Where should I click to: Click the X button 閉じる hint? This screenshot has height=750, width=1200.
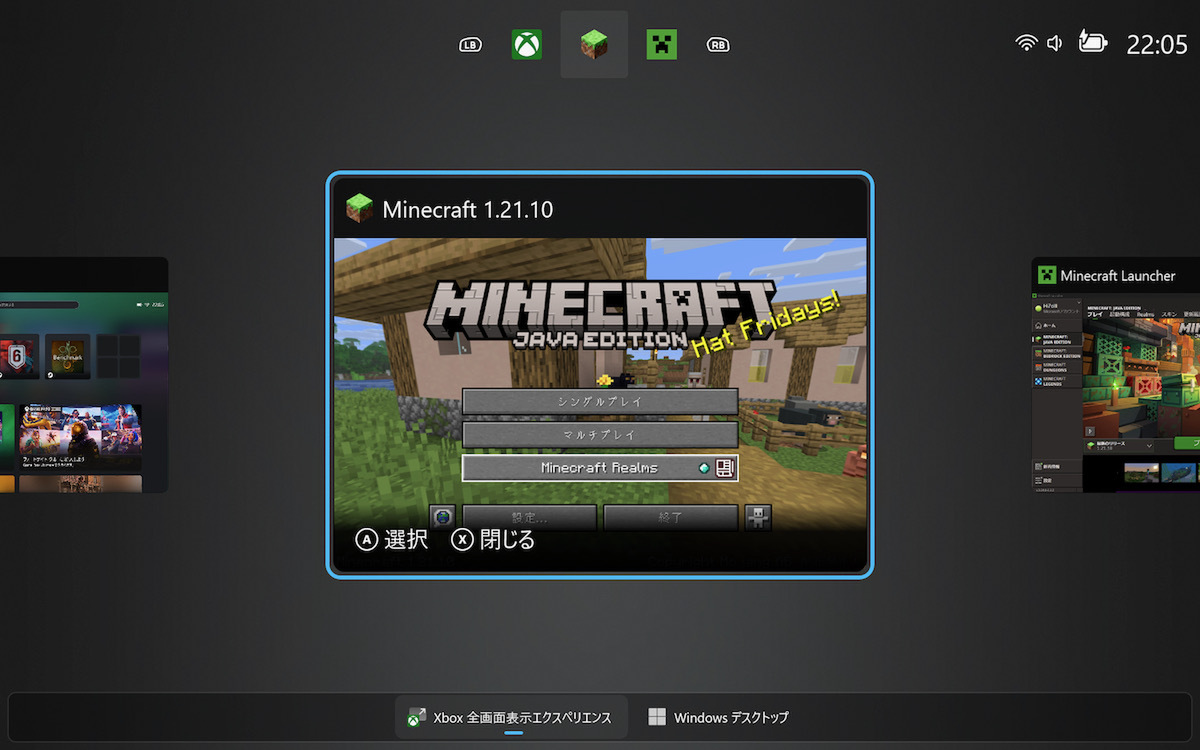coord(493,540)
